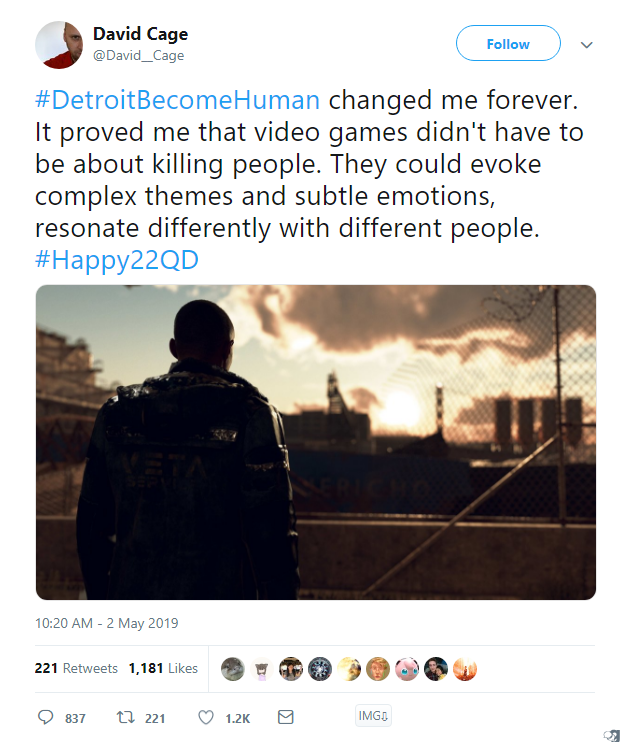The height and width of the screenshot is (742, 620).
Task: Click the envelope direct message icon
Action: pyautogui.click(x=285, y=717)
